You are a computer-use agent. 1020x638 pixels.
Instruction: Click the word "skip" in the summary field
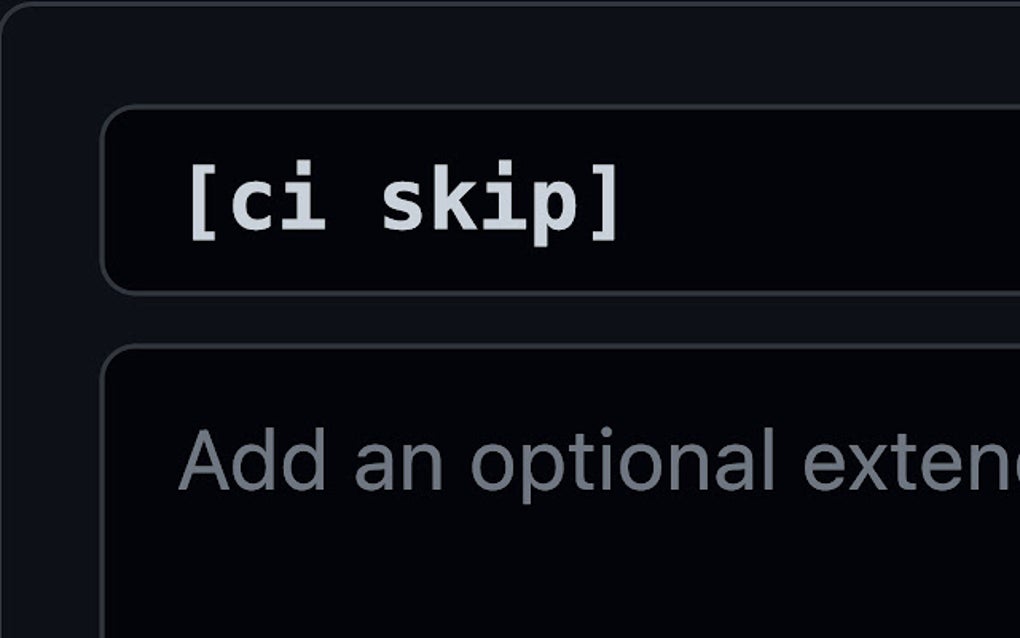click(x=480, y=203)
